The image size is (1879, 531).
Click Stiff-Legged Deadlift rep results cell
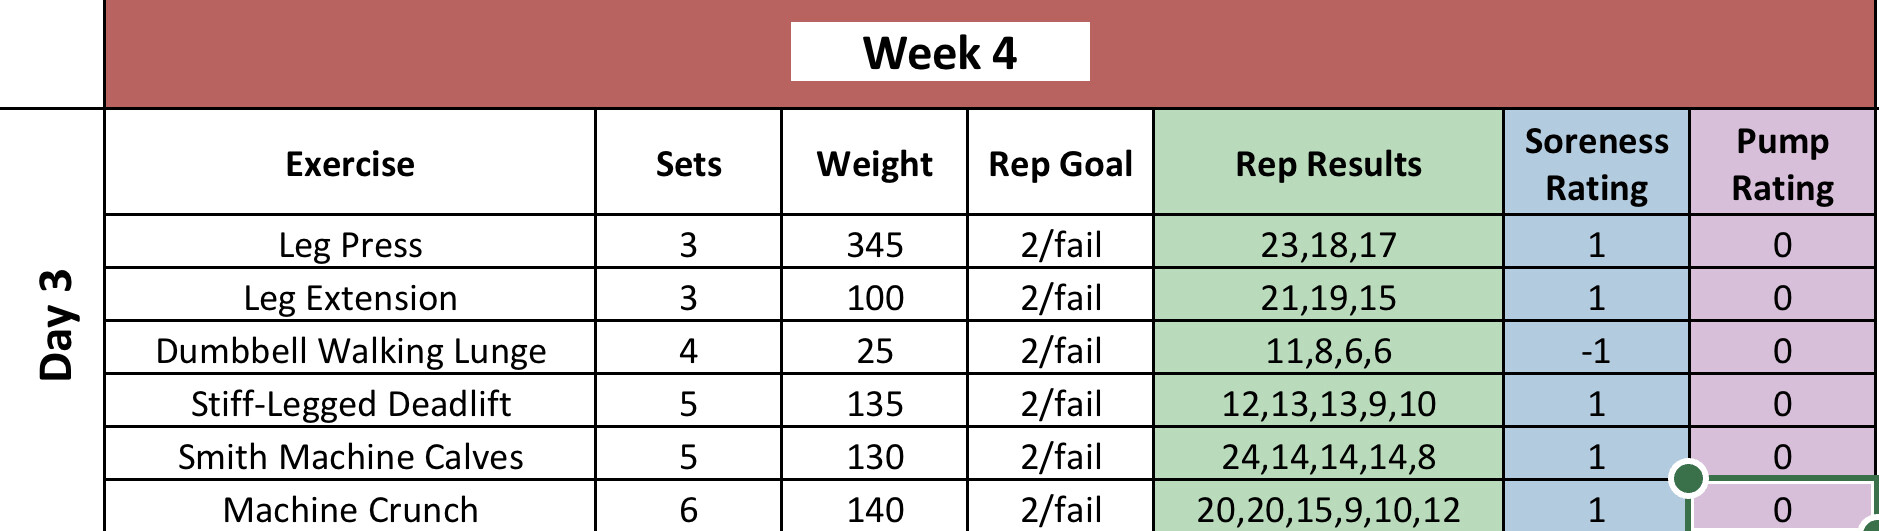[1328, 403]
